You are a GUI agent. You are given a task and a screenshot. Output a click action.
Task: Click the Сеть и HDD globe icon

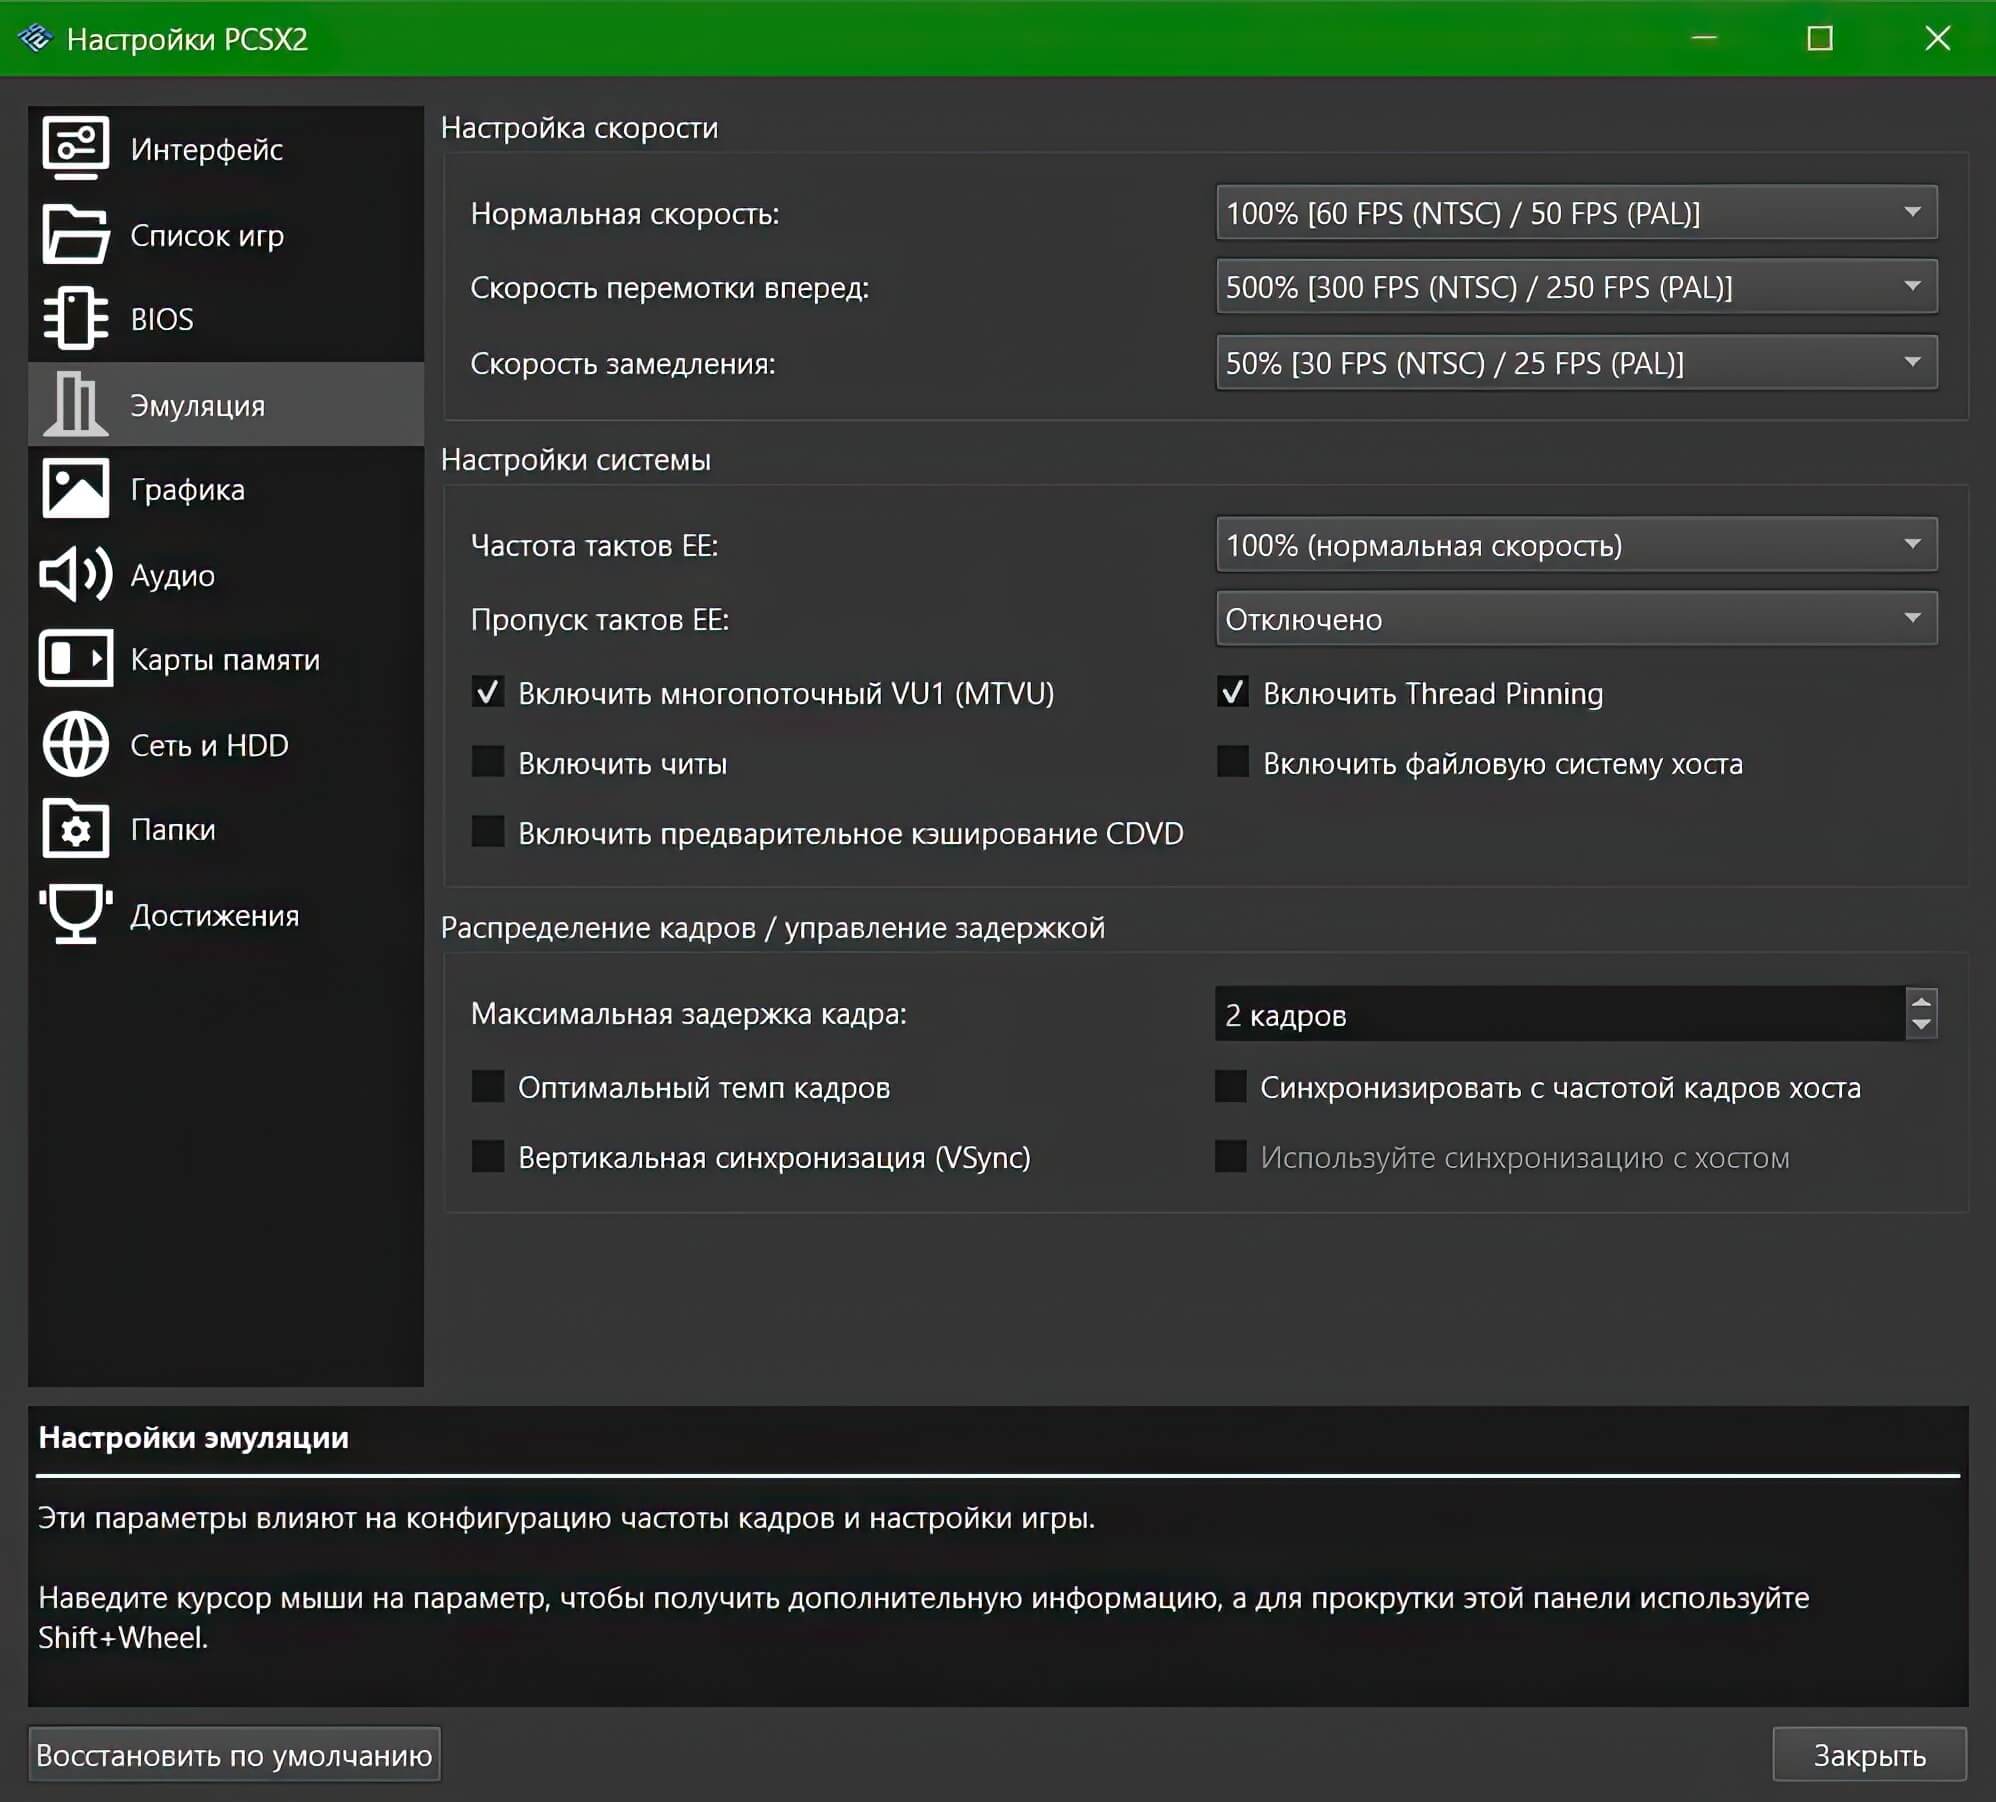[x=75, y=744]
